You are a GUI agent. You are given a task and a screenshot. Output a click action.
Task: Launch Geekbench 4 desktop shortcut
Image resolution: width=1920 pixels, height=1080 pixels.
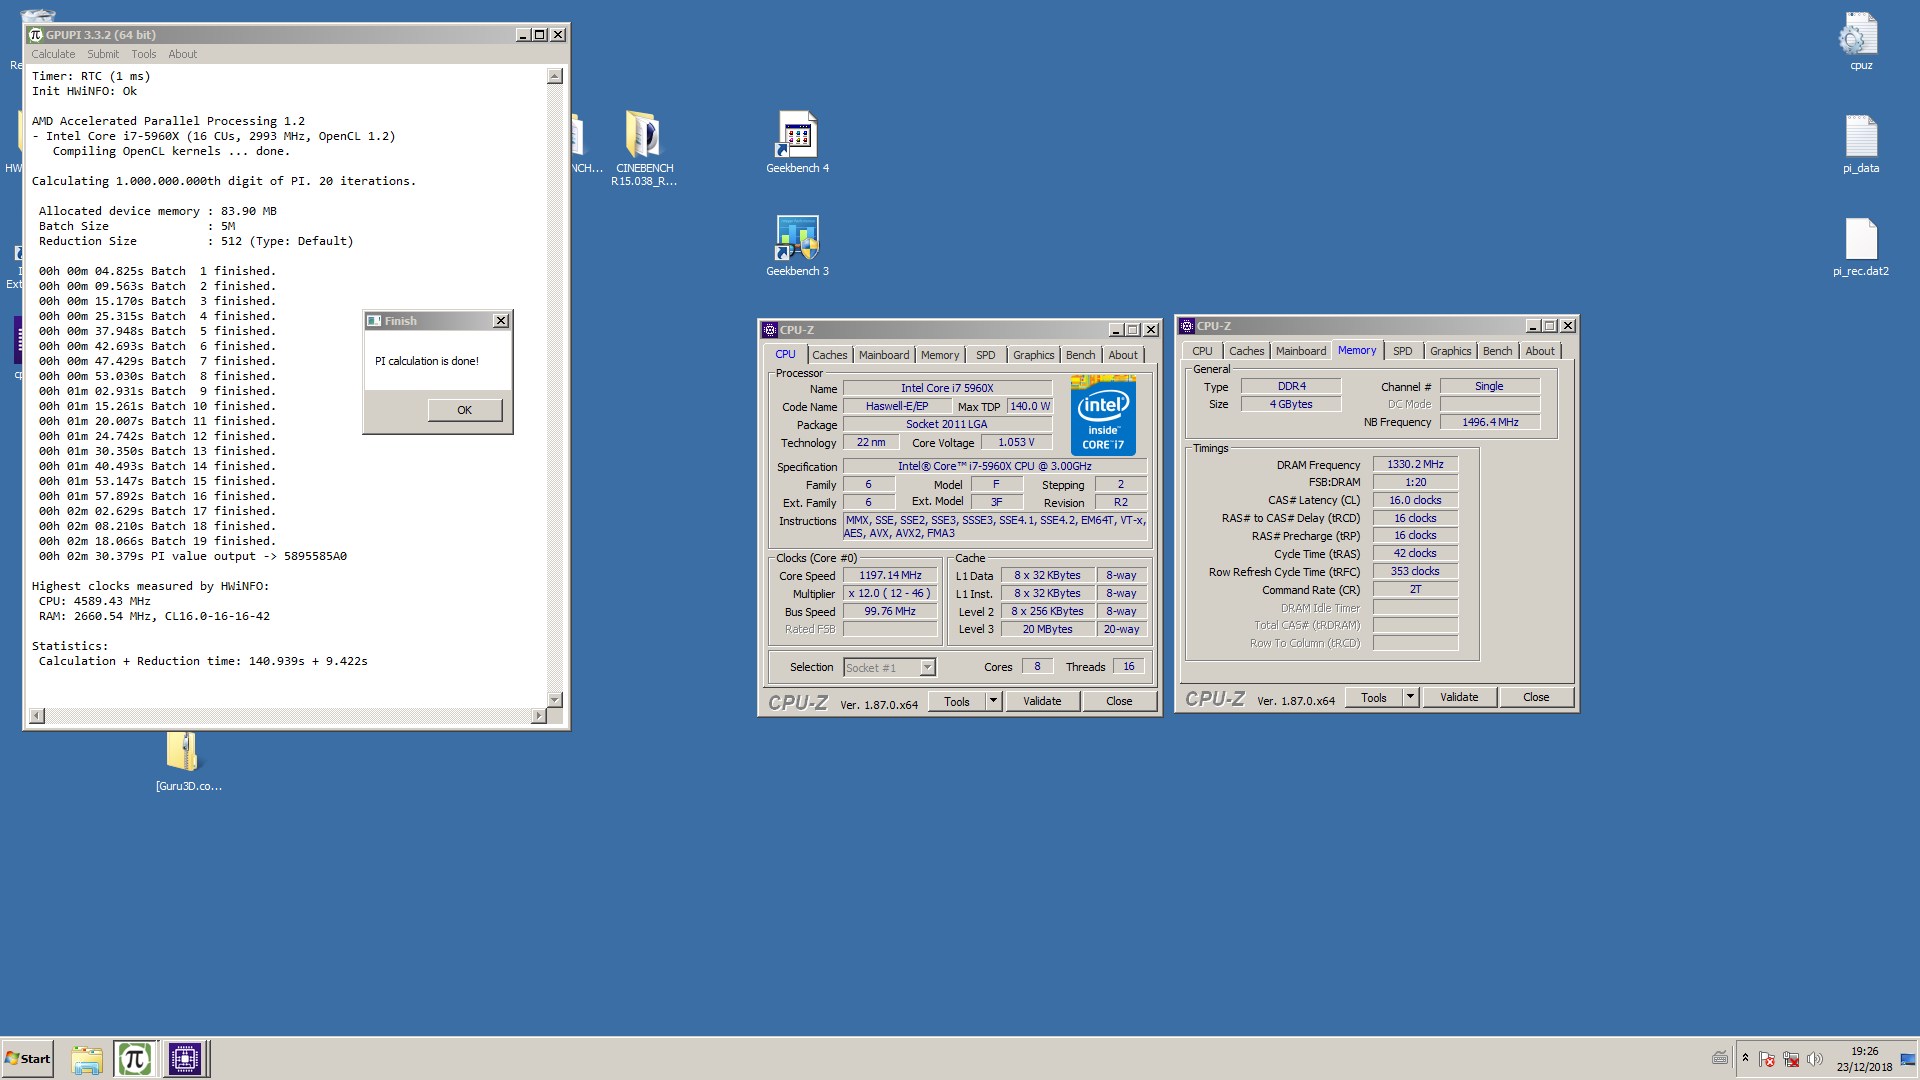click(797, 142)
